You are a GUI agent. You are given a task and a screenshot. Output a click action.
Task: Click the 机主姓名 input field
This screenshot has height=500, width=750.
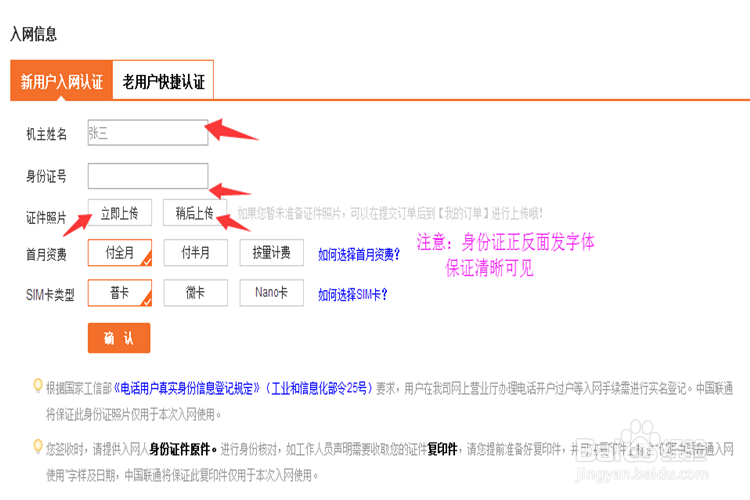(148, 133)
